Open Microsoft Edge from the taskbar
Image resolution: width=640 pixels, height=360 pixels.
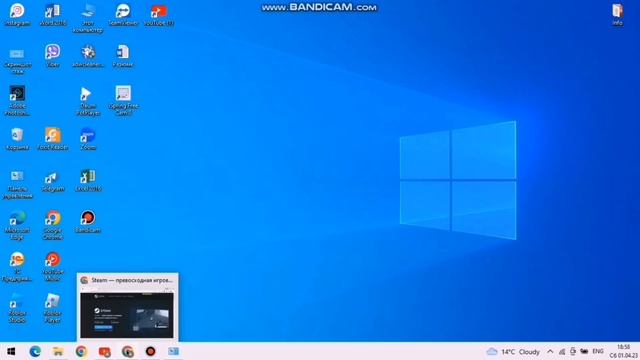coord(35,351)
